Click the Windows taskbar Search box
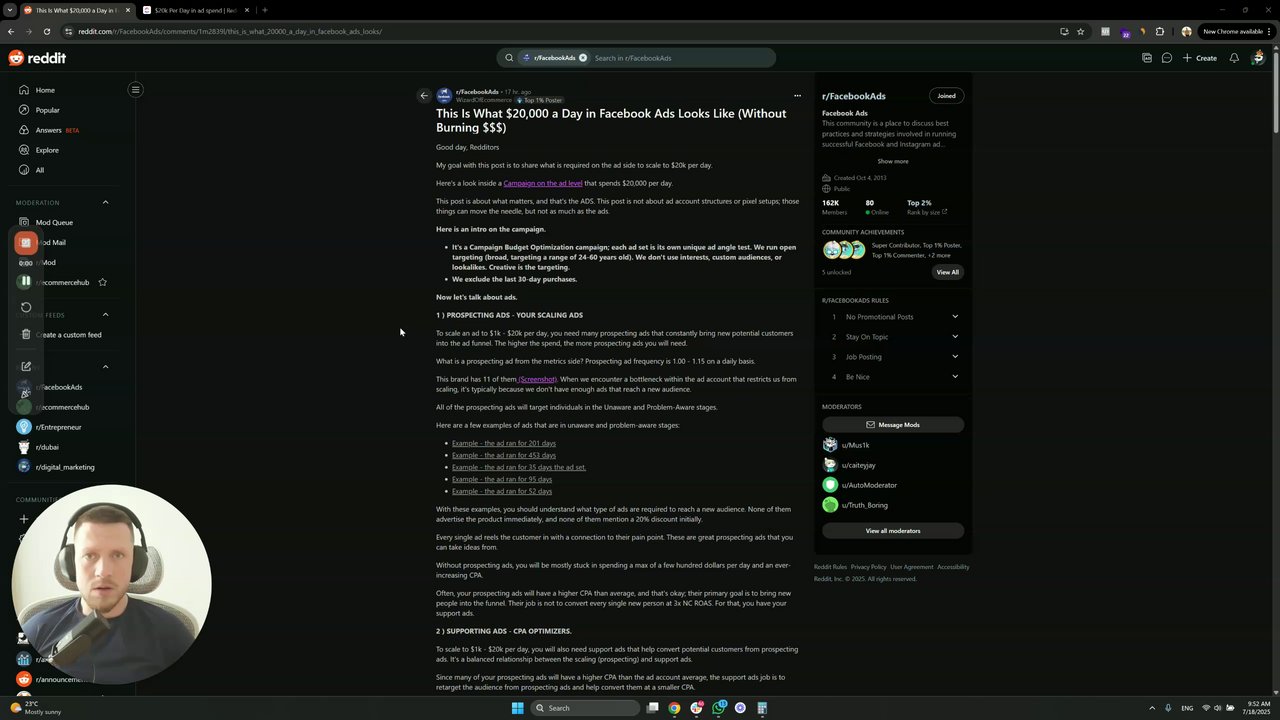Screen dimensions: 1280x720 point(585,708)
